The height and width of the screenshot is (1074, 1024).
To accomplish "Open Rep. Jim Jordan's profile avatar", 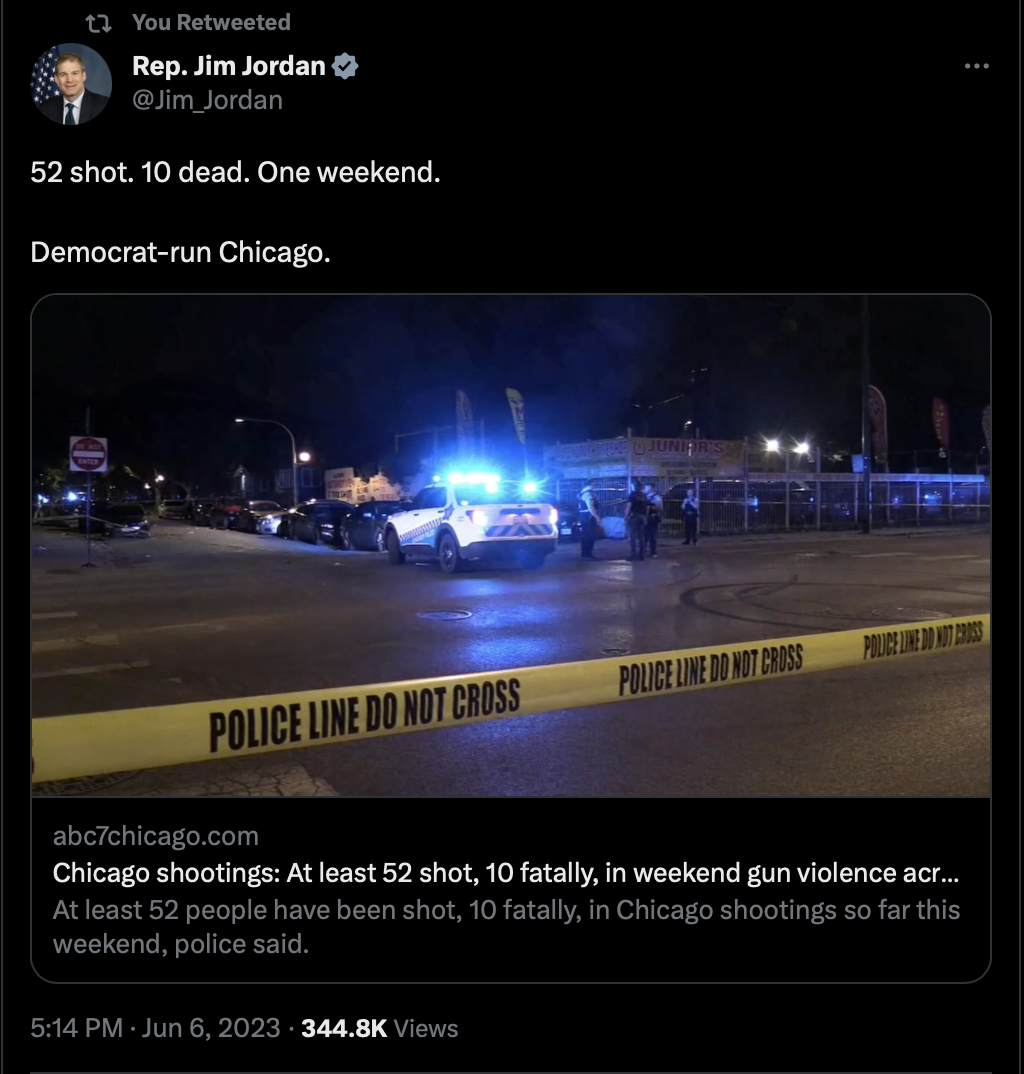I will tap(71, 84).
